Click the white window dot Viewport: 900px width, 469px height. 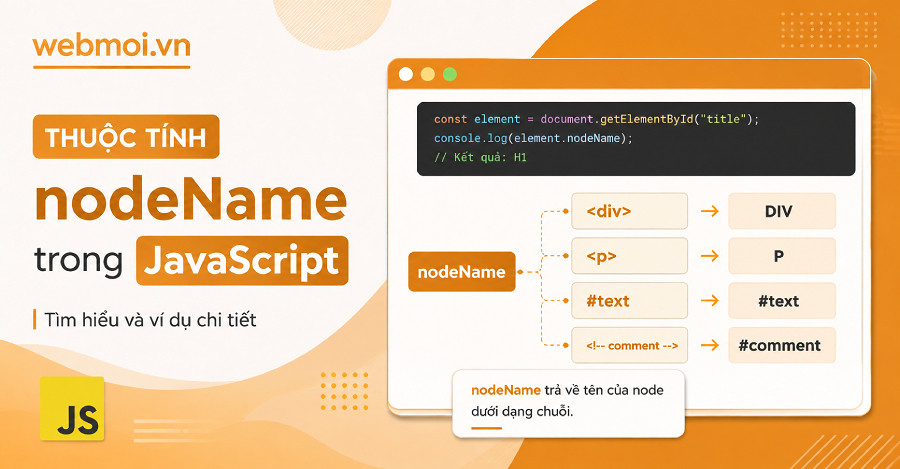click(406, 74)
